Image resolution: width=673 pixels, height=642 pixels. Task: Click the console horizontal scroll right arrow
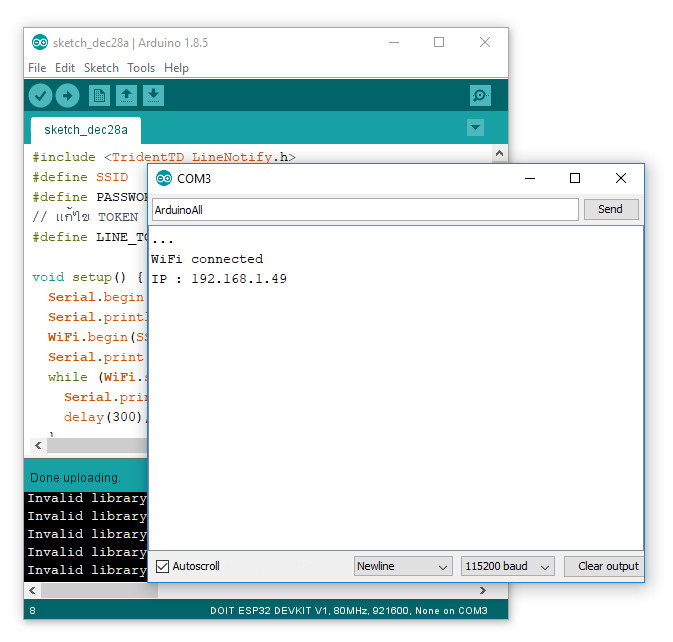point(482,591)
